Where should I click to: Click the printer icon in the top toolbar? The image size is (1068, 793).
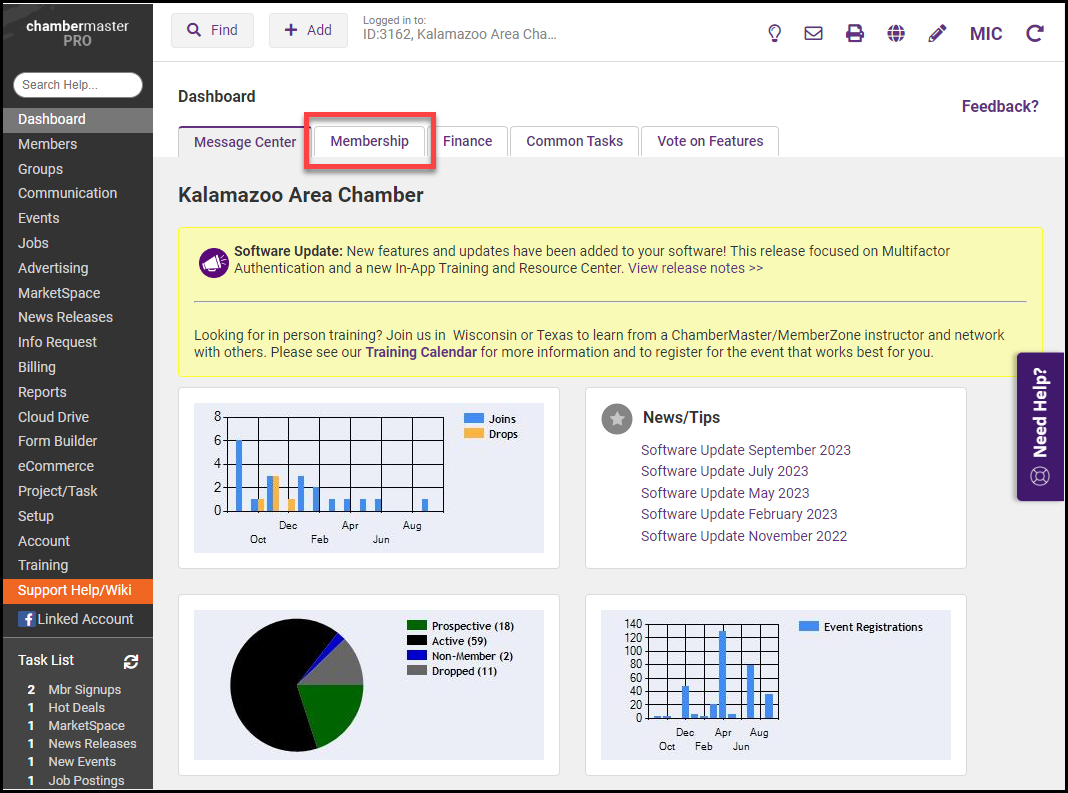[854, 33]
